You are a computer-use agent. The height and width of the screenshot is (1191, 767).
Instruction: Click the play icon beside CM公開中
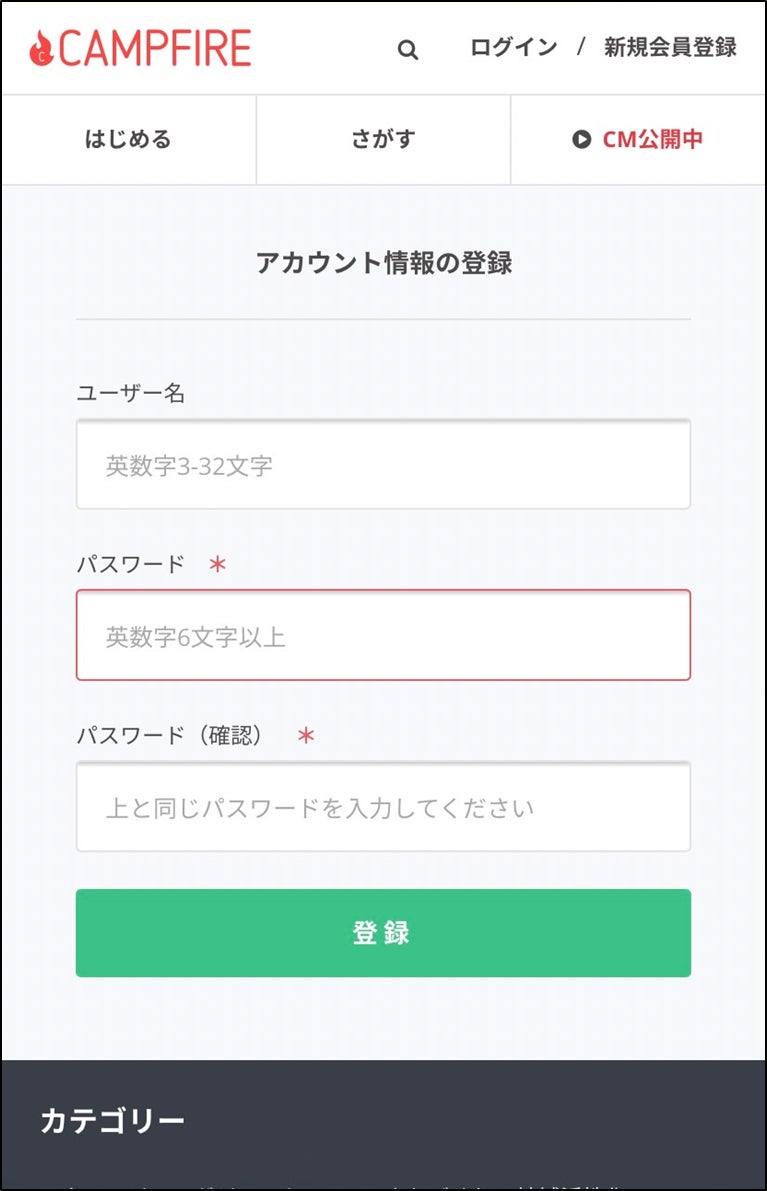581,139
